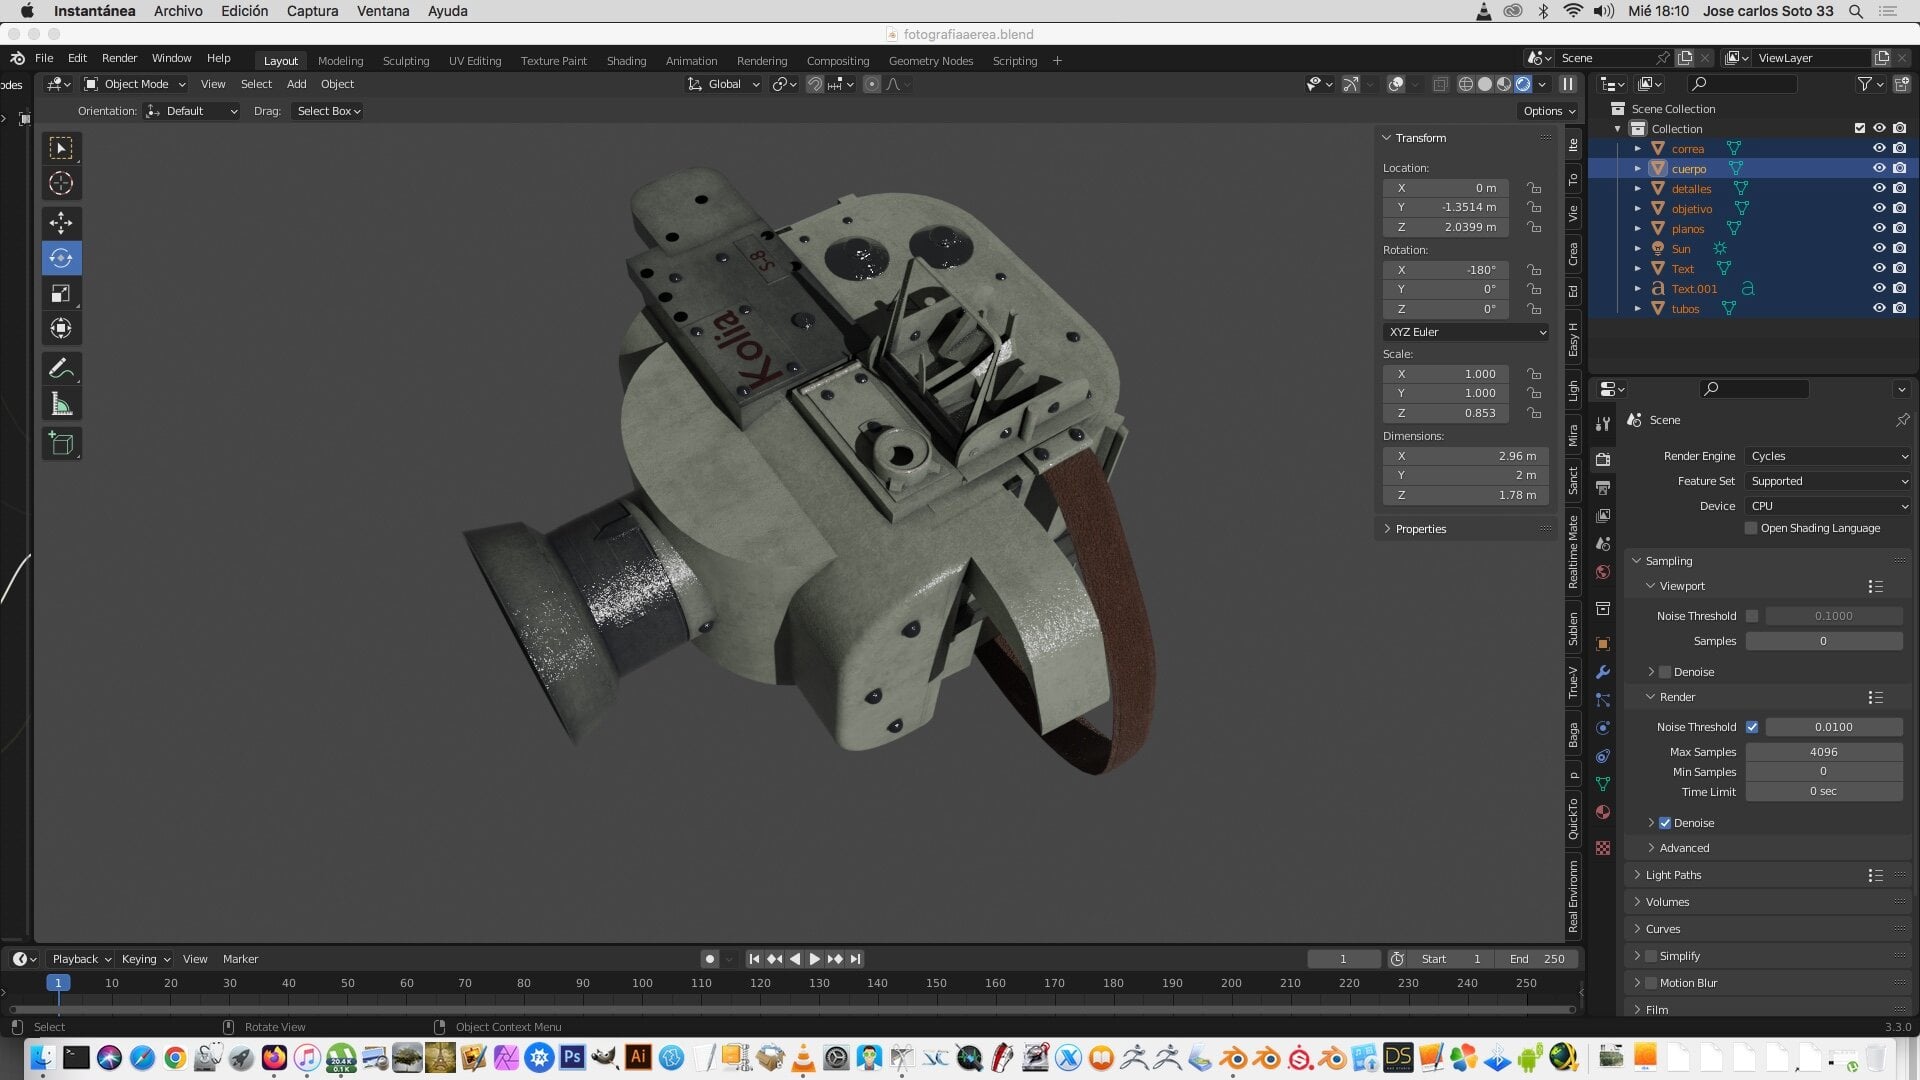Viewport: 1920px width, 1080px height.
Task: Hide the cuerpo object in viewport
Action: coord(1879,168)
